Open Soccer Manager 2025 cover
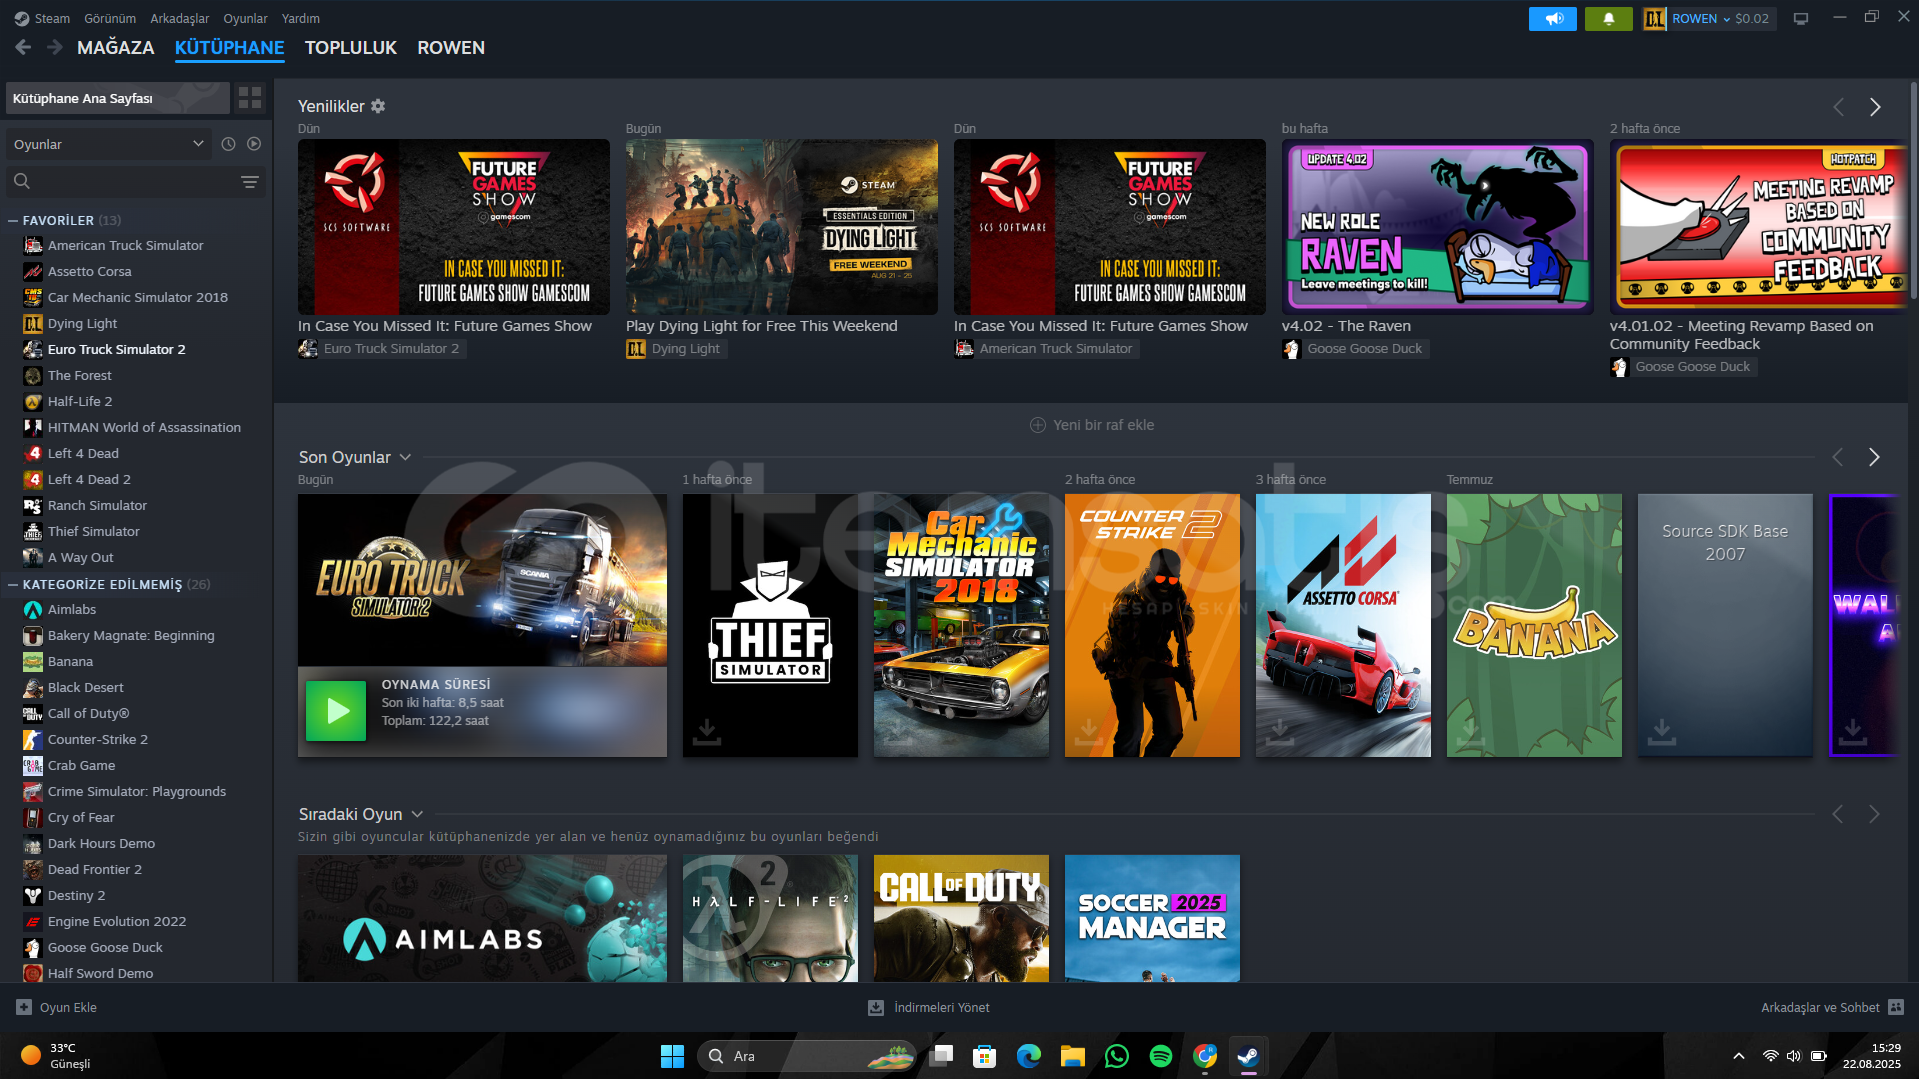The height and width of the screenshot is (1079, 1919). coord(1152,918)
